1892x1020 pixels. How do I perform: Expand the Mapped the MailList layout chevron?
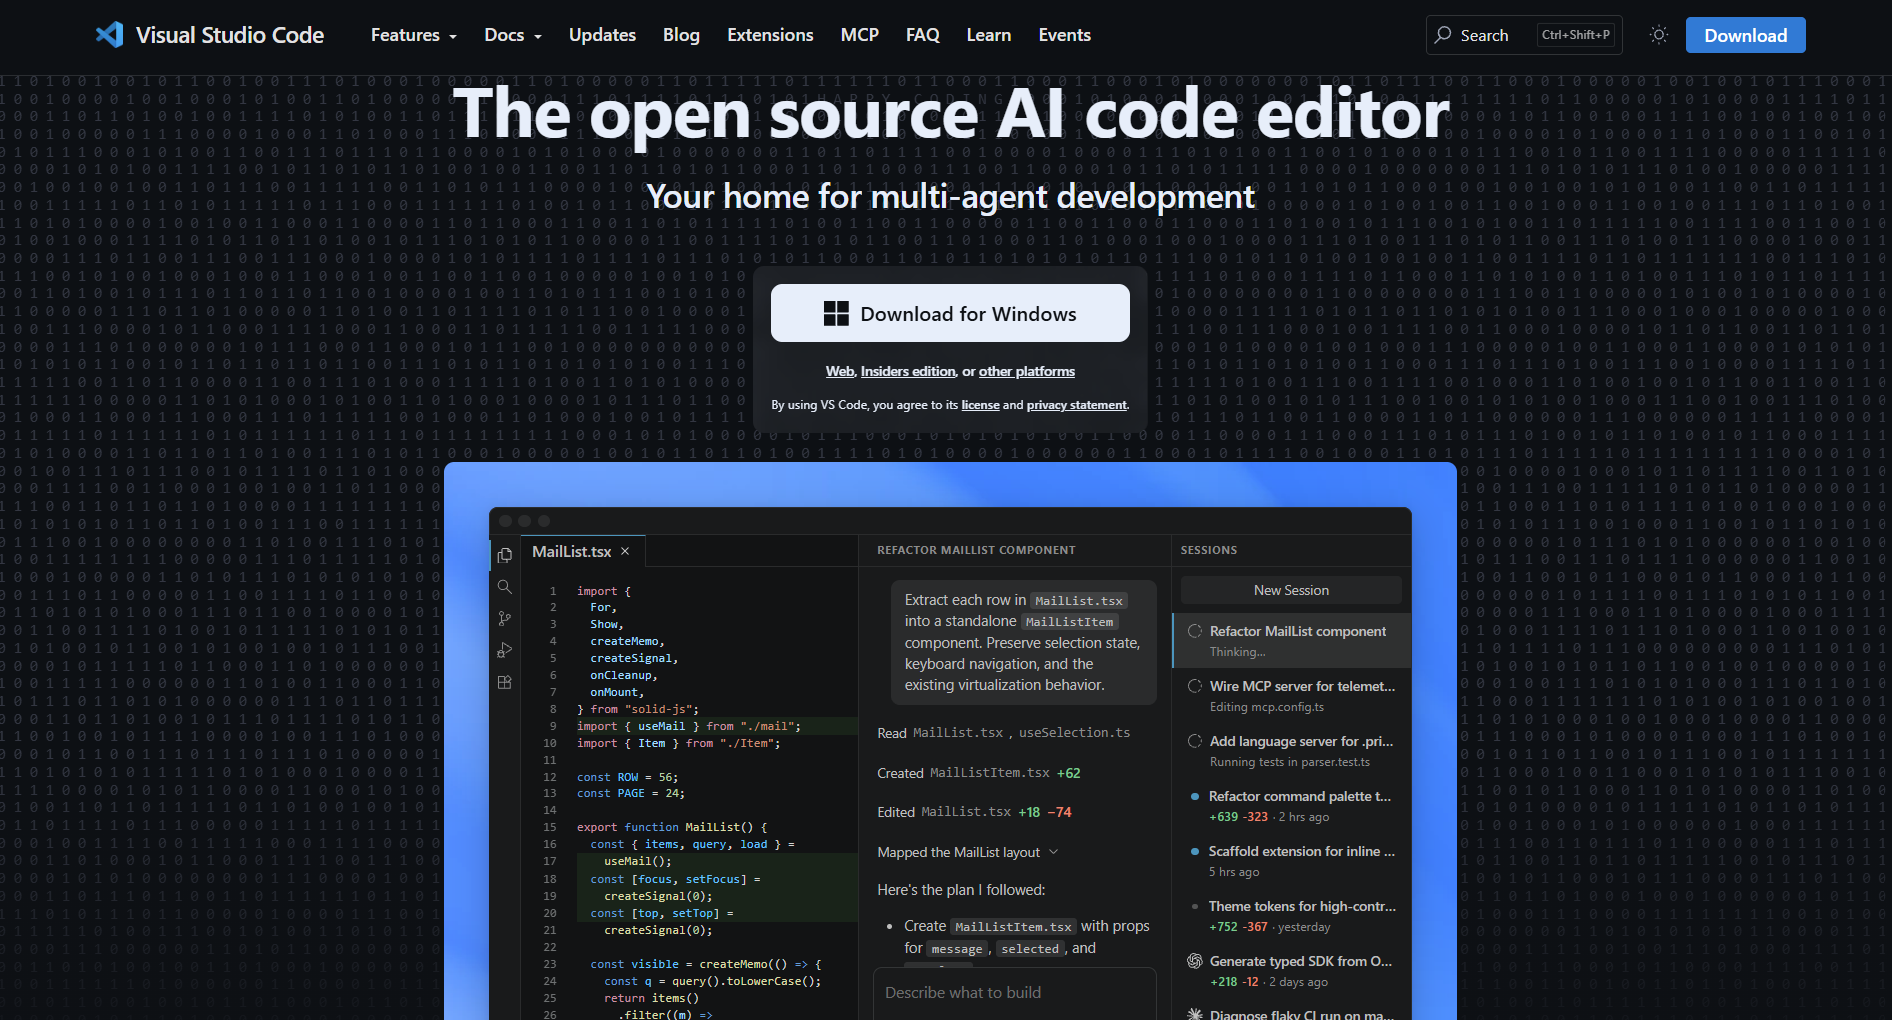point(1053,852)
